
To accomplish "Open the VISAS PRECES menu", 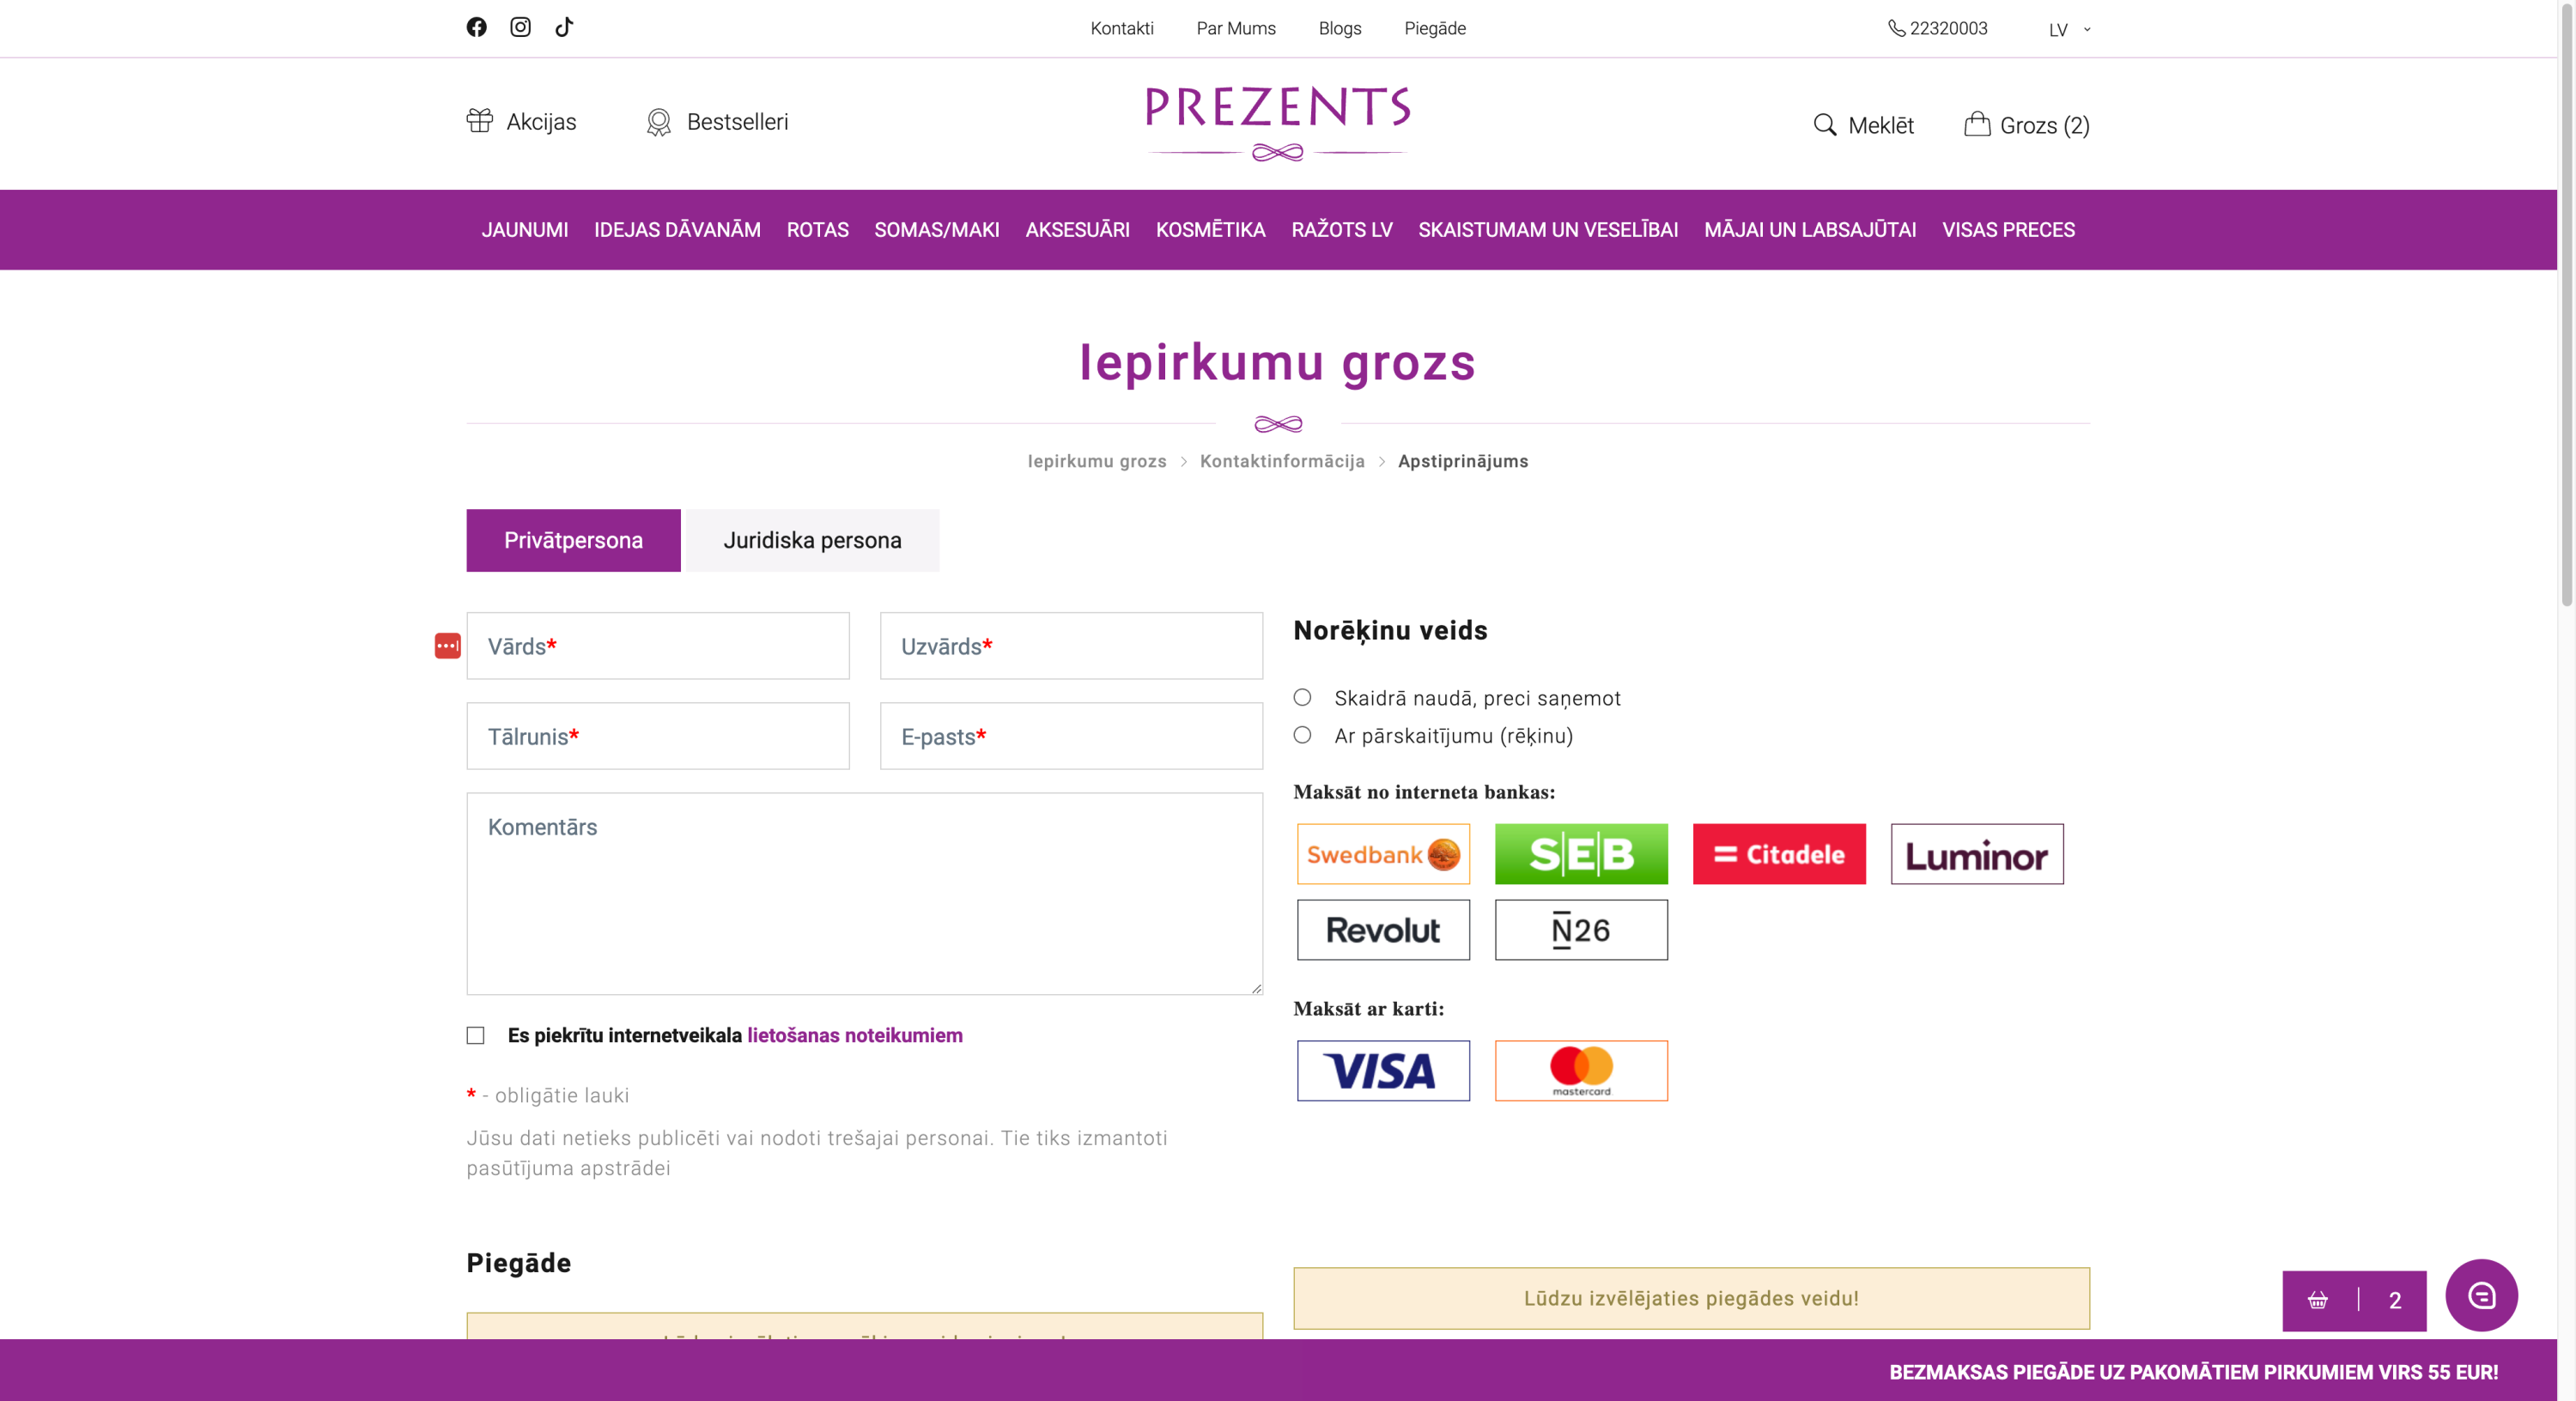I will pyautogui.click(x=2008, y=230).
